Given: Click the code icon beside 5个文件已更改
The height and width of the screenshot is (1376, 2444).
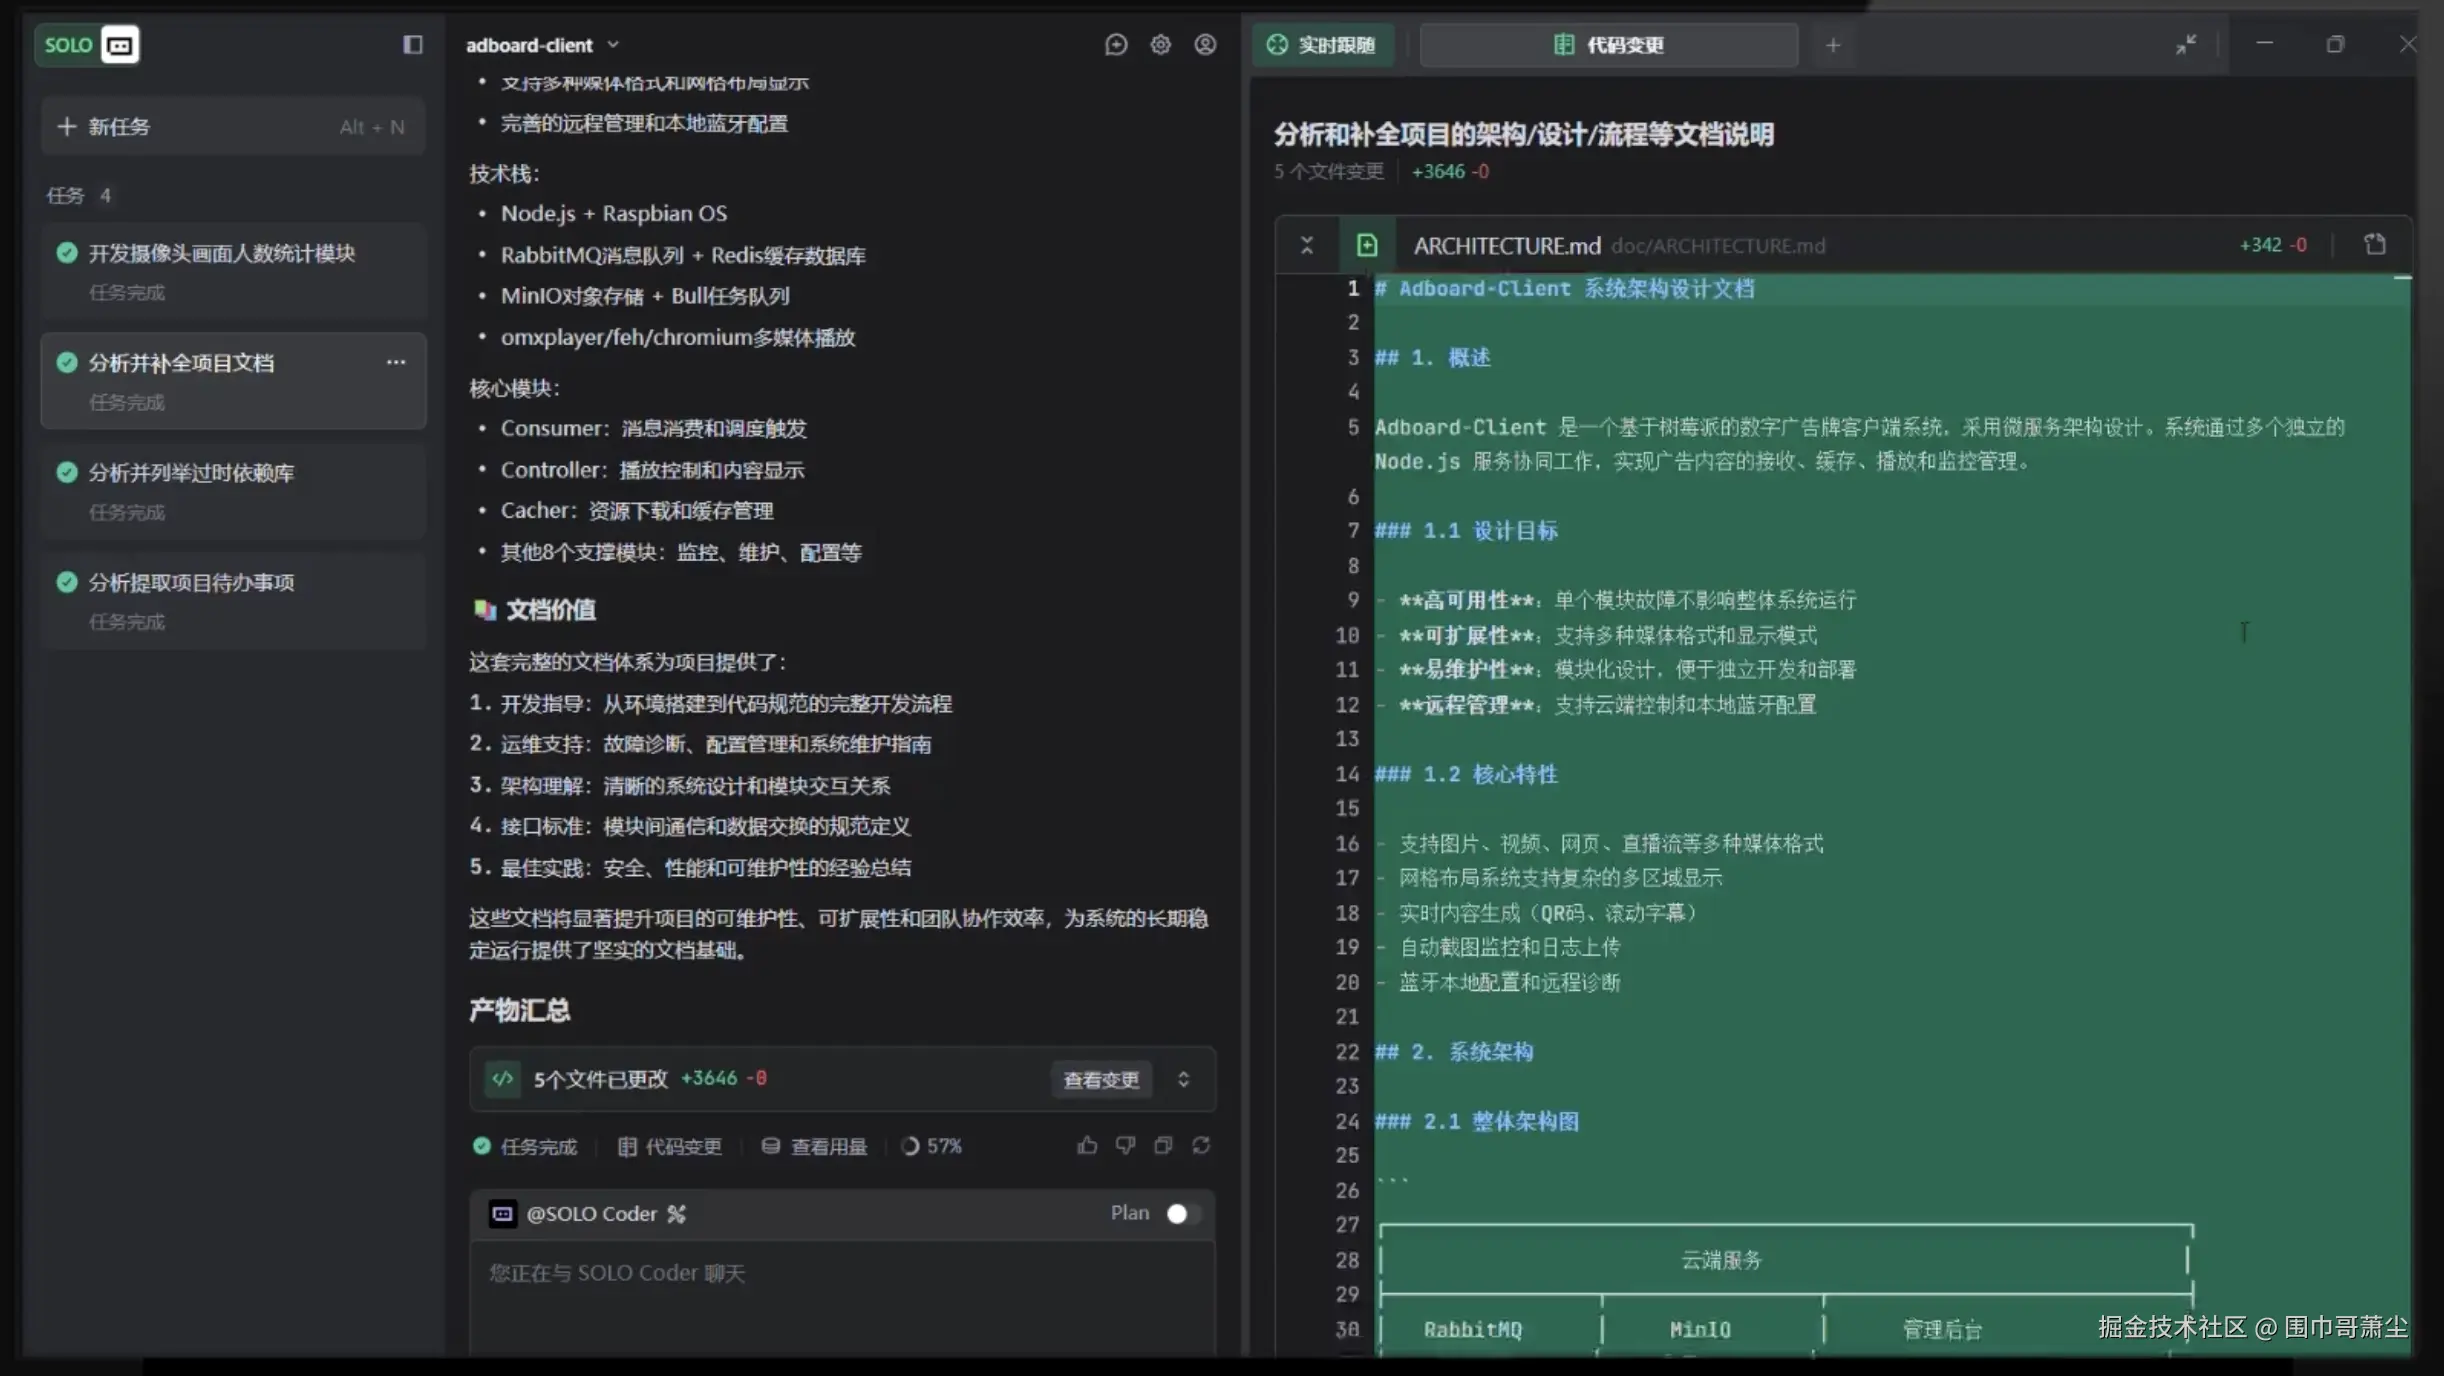Looking at the screenshot, I should coord(502,1078).
